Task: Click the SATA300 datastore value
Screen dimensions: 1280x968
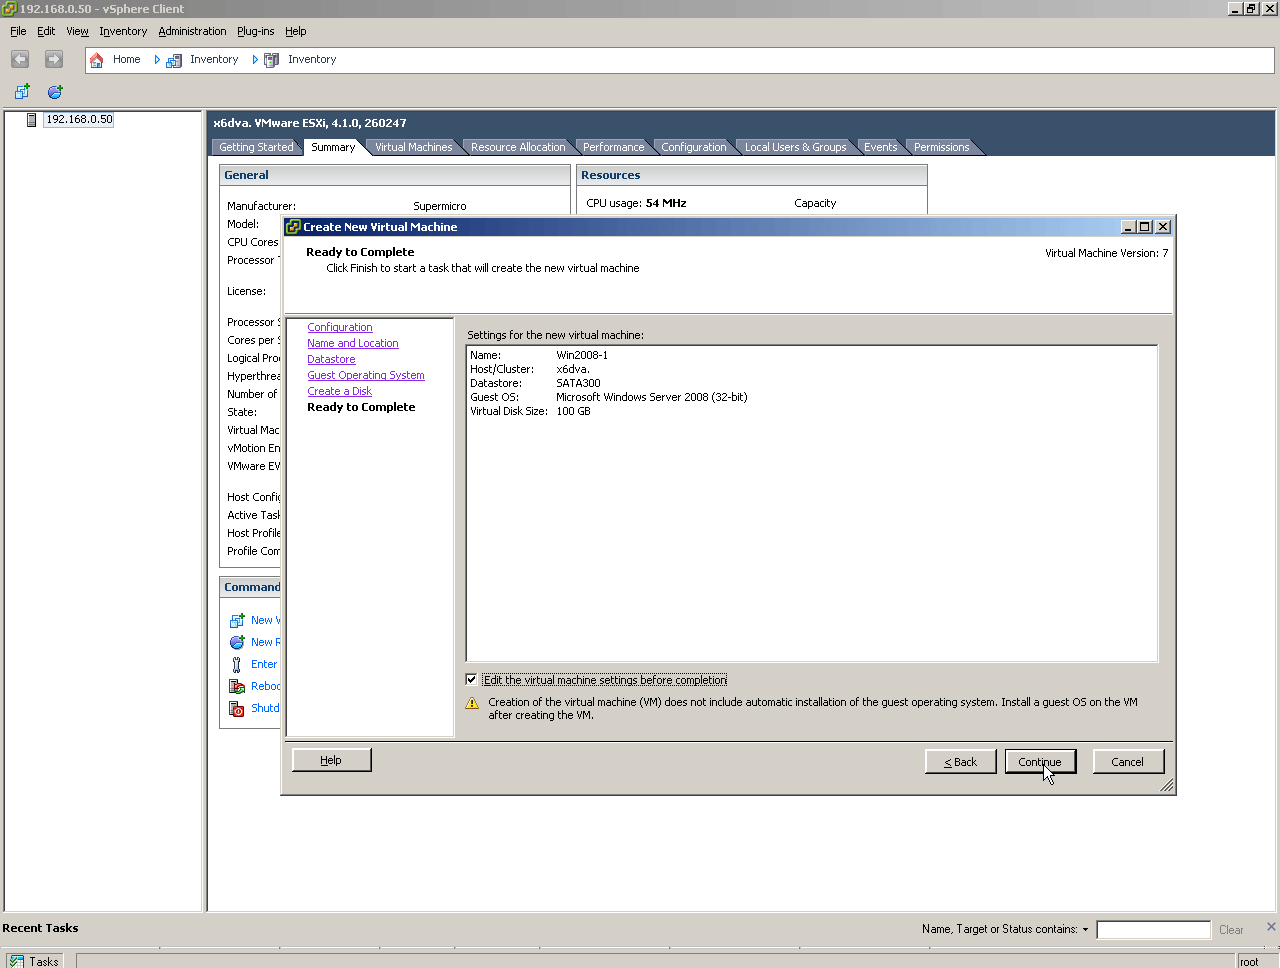Action: (x=578, y=383)
